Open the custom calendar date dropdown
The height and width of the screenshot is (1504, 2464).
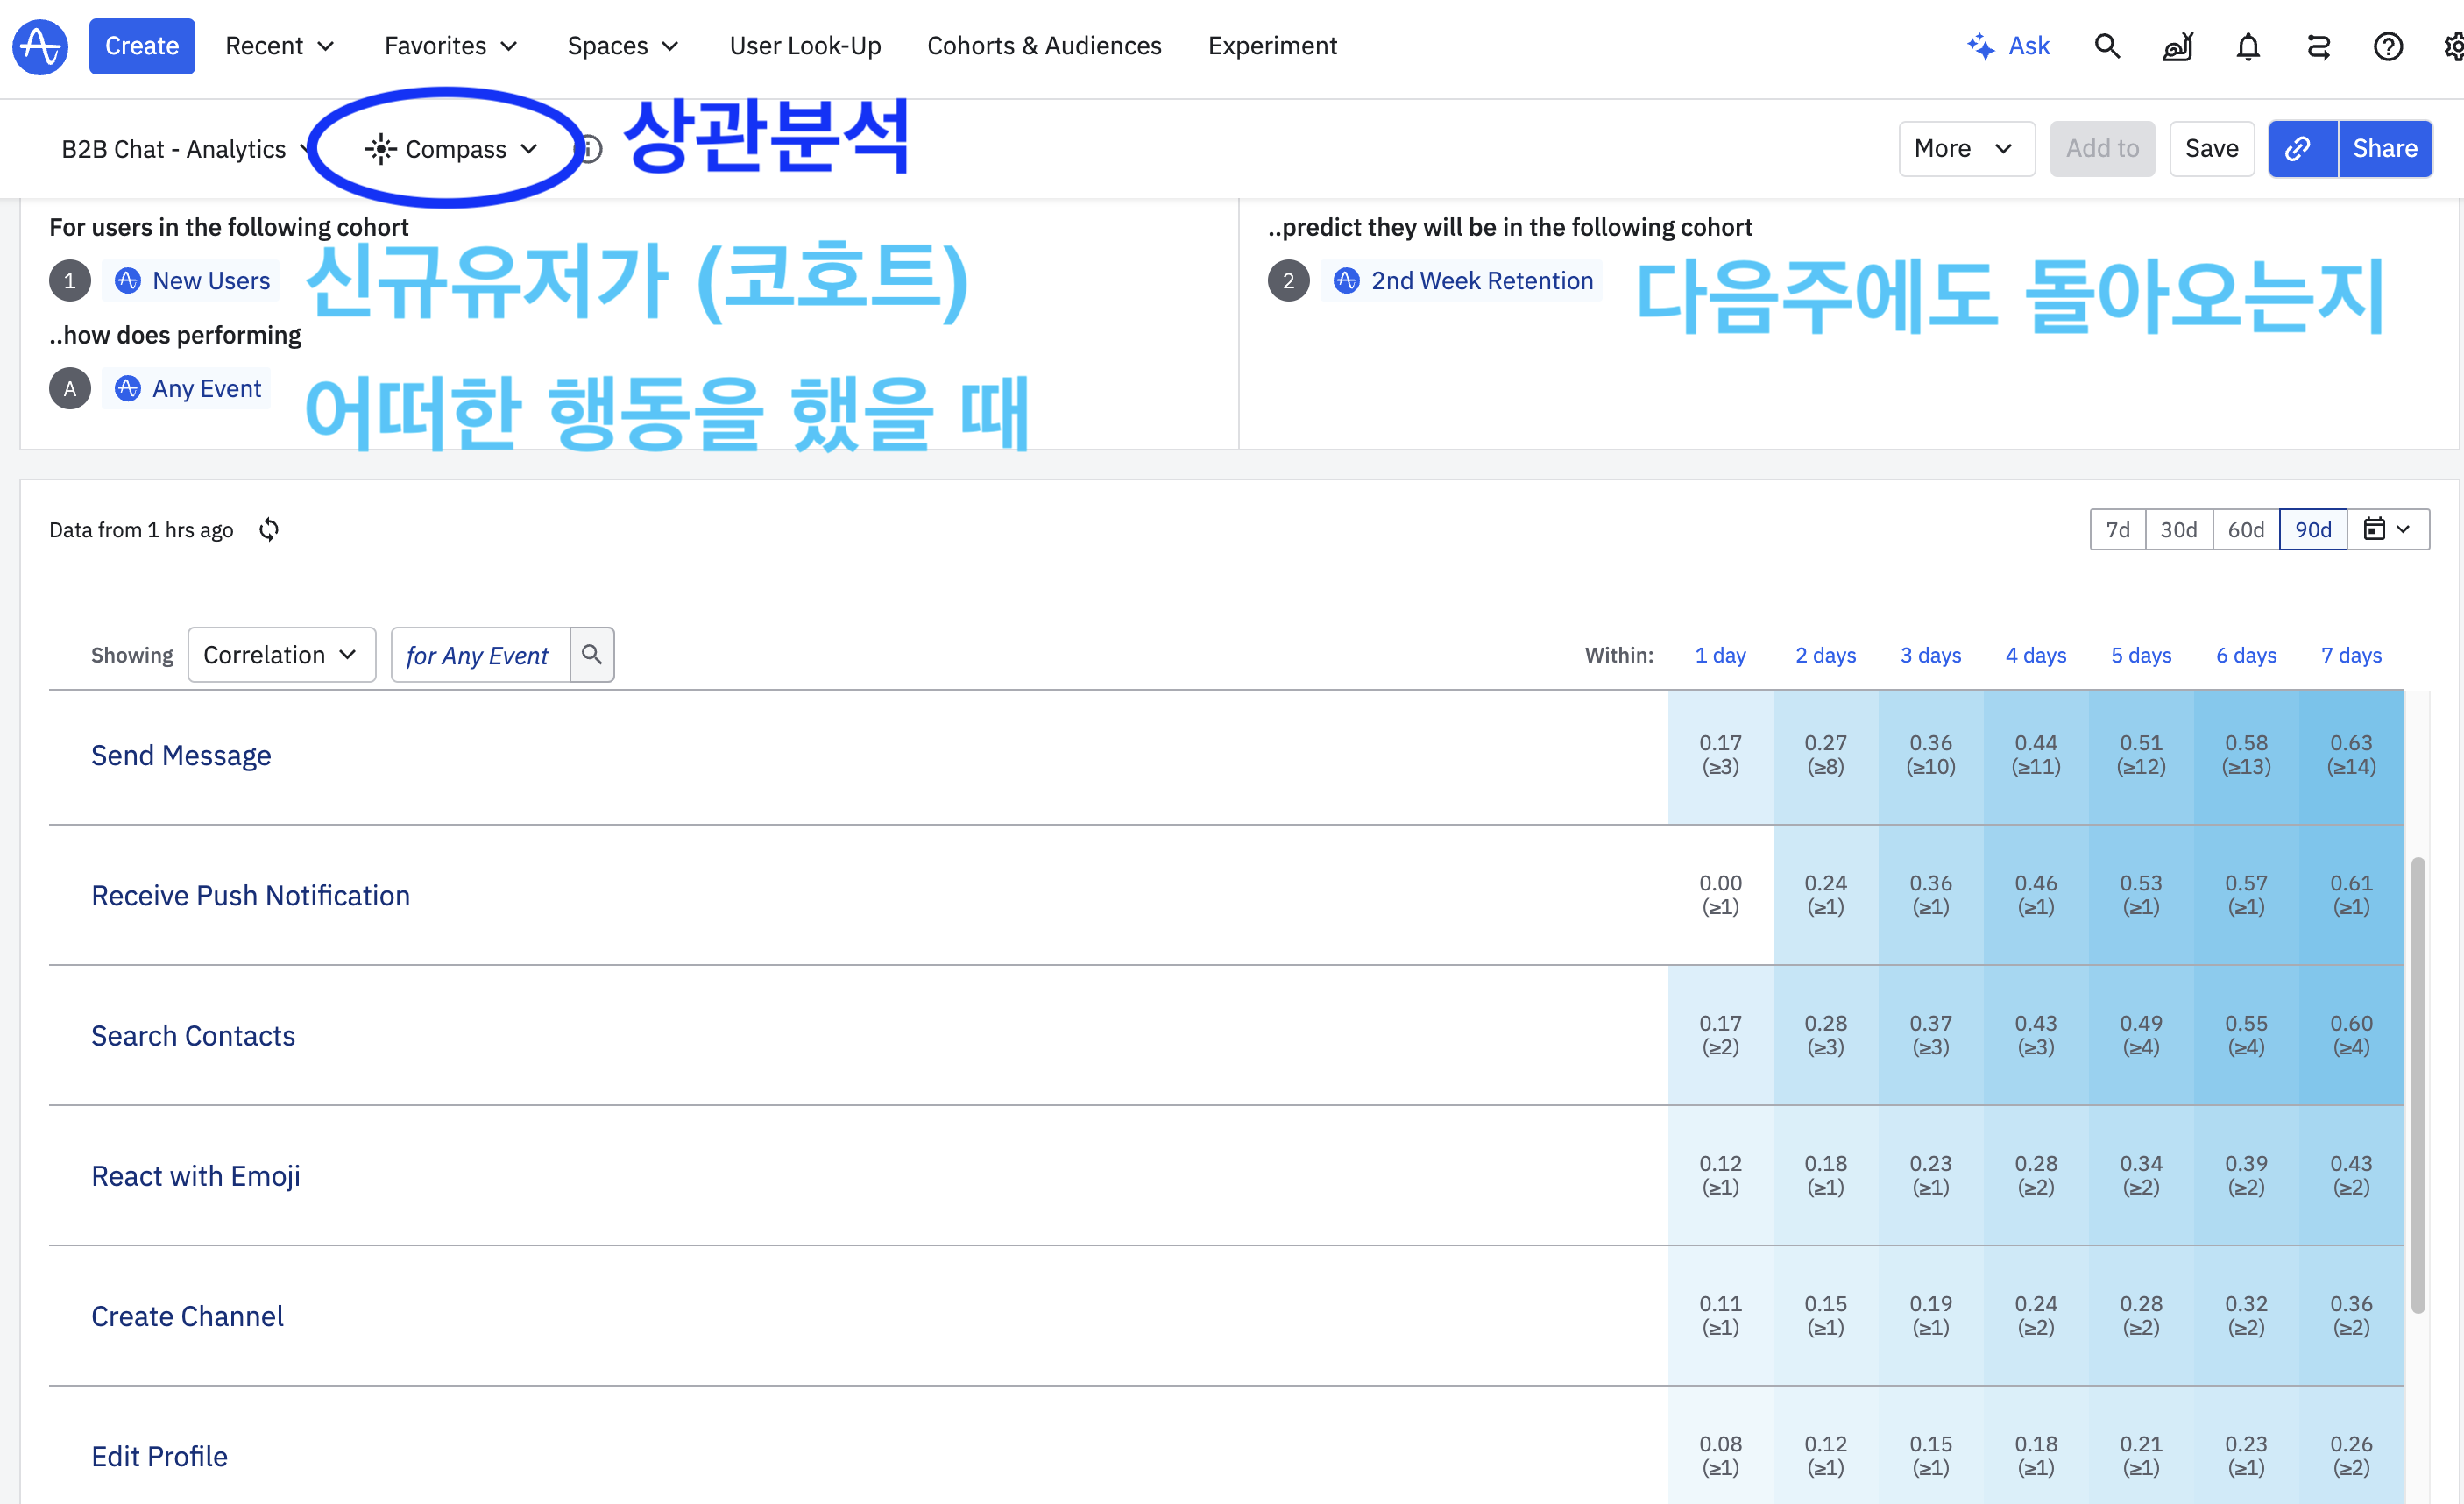coord(2387,529)
